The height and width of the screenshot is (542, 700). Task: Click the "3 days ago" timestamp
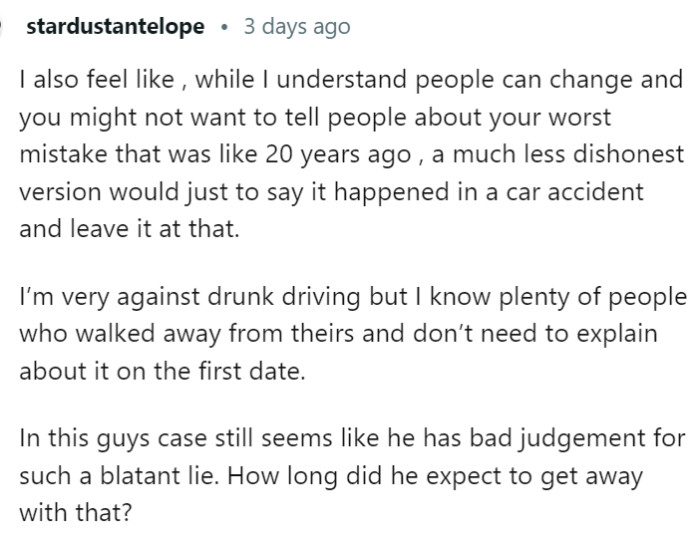pyautogui.click(x=297, y=27)
